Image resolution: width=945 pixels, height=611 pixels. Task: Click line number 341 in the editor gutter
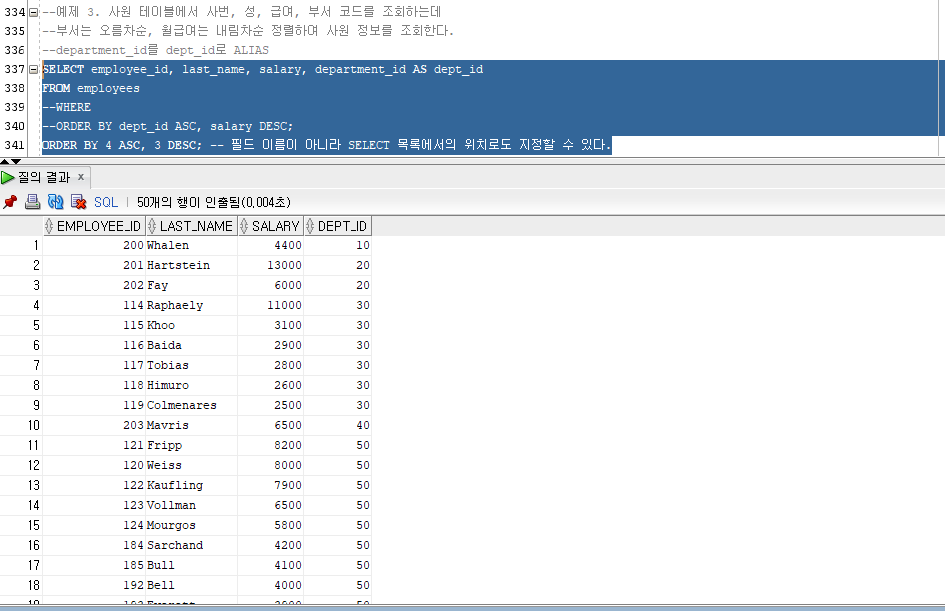[14, 145]
